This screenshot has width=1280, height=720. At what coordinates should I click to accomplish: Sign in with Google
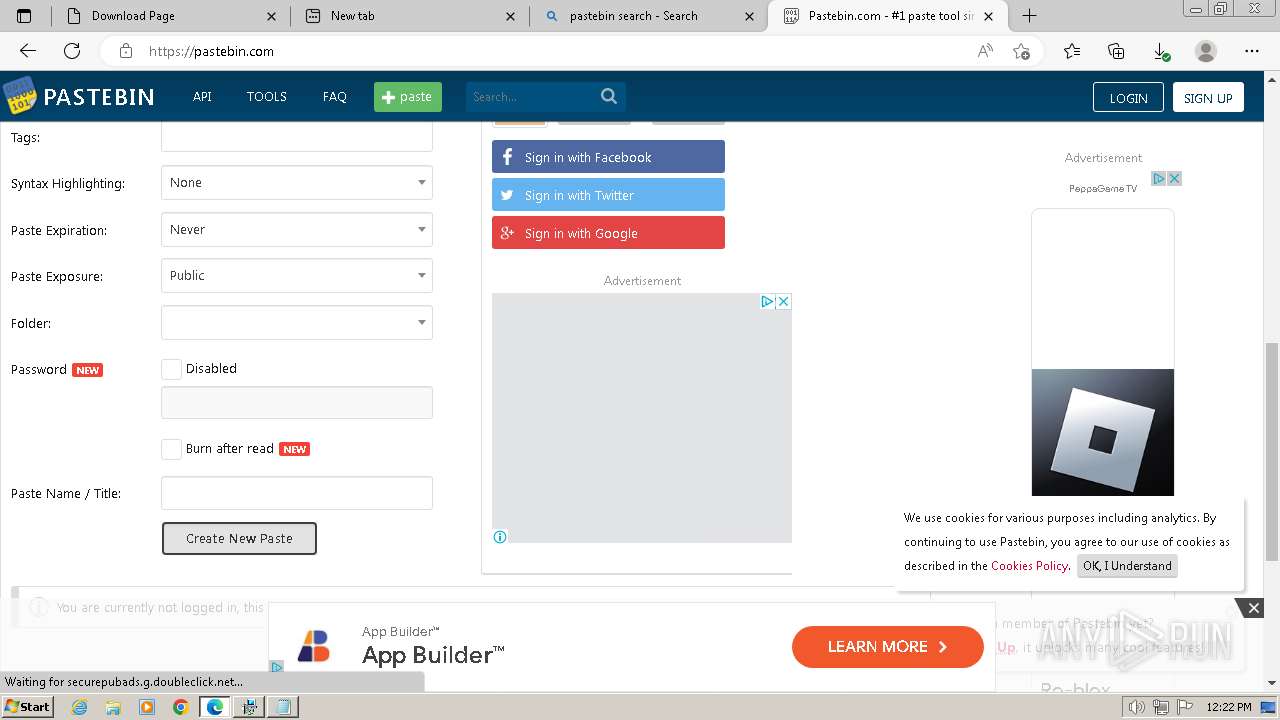[608, 233]
